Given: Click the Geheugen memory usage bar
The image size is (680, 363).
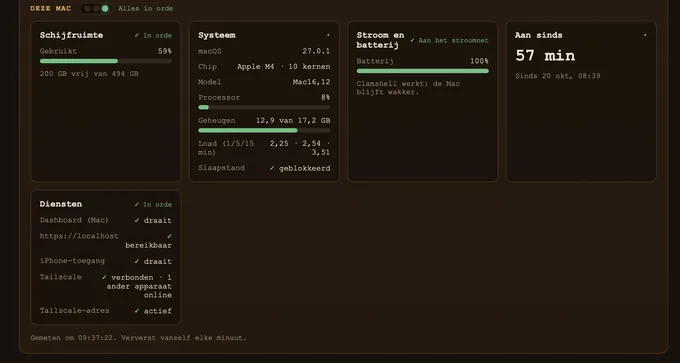Looking at the screenshot, I should 264,130.
